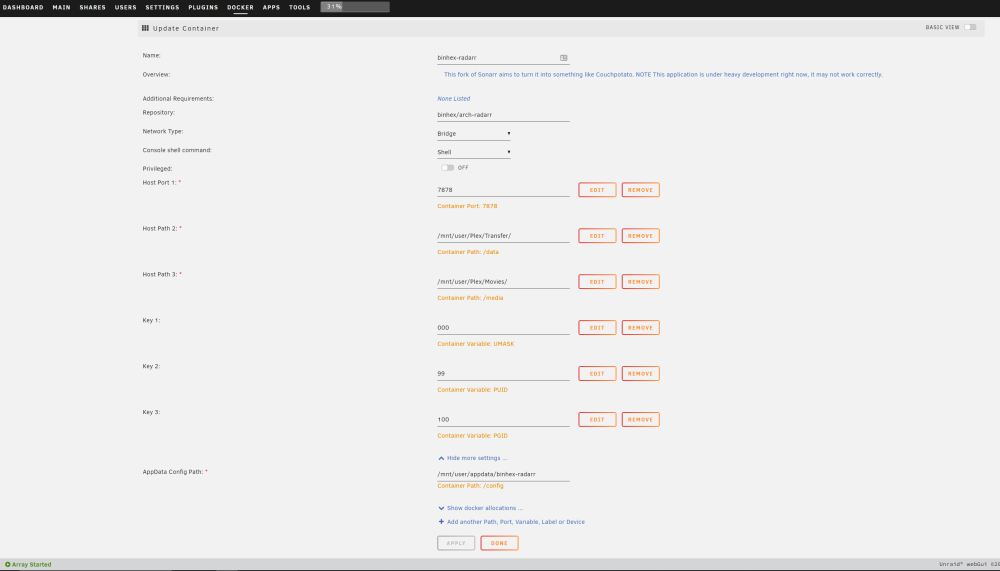Click the Container Path: /config text
The image size is (1000, 571).
pos(470,486)
